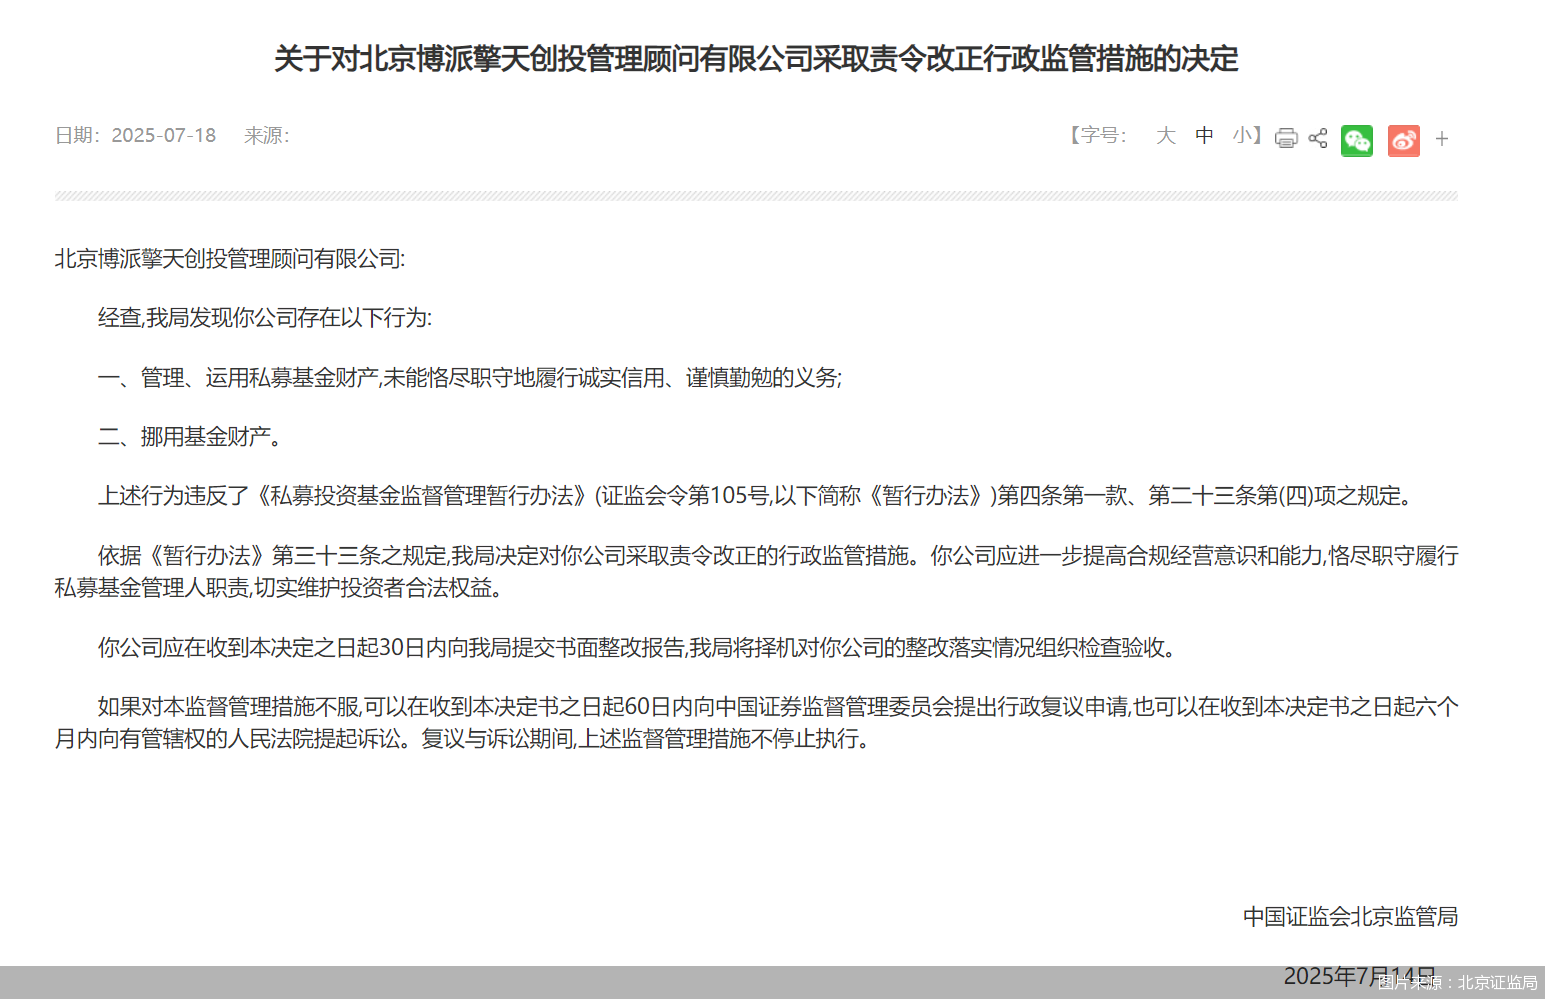Set font size to 小 (small)
This screenshot has height=999, width=1545.
pos(1243,135)
